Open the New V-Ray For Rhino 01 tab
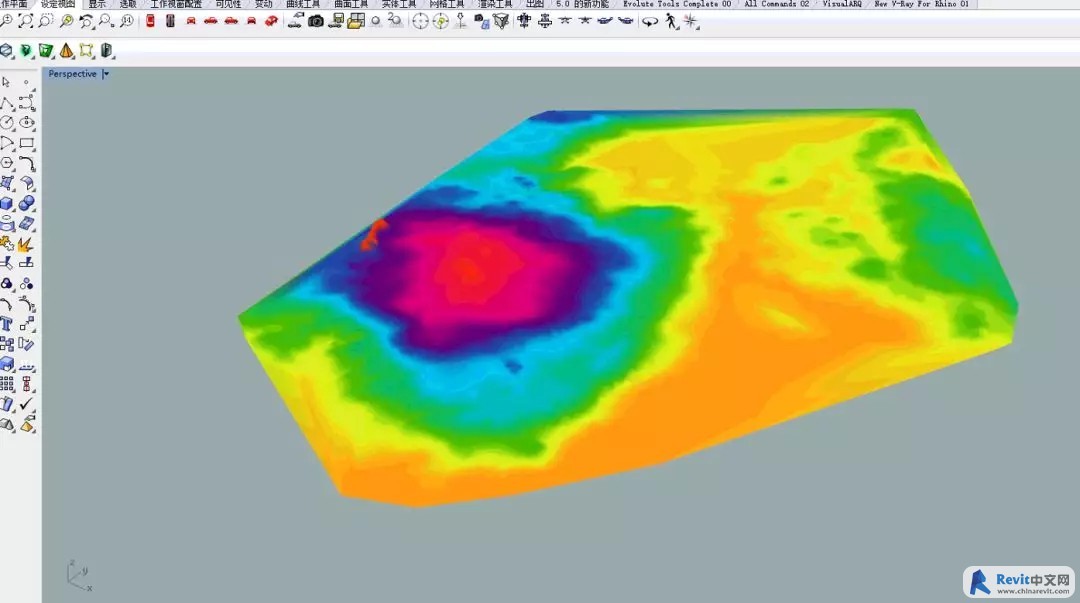1080x603 pixels. tap(921, 4)
